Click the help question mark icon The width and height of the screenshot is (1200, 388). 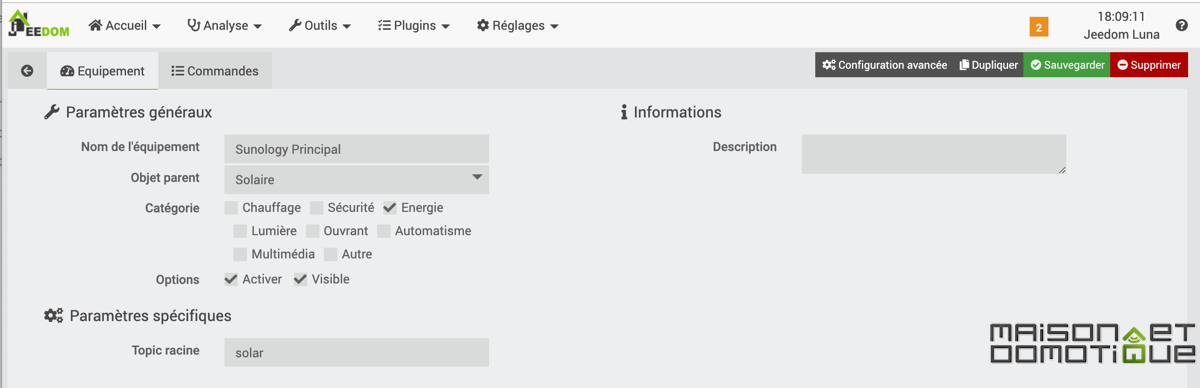pos(1181,26)
